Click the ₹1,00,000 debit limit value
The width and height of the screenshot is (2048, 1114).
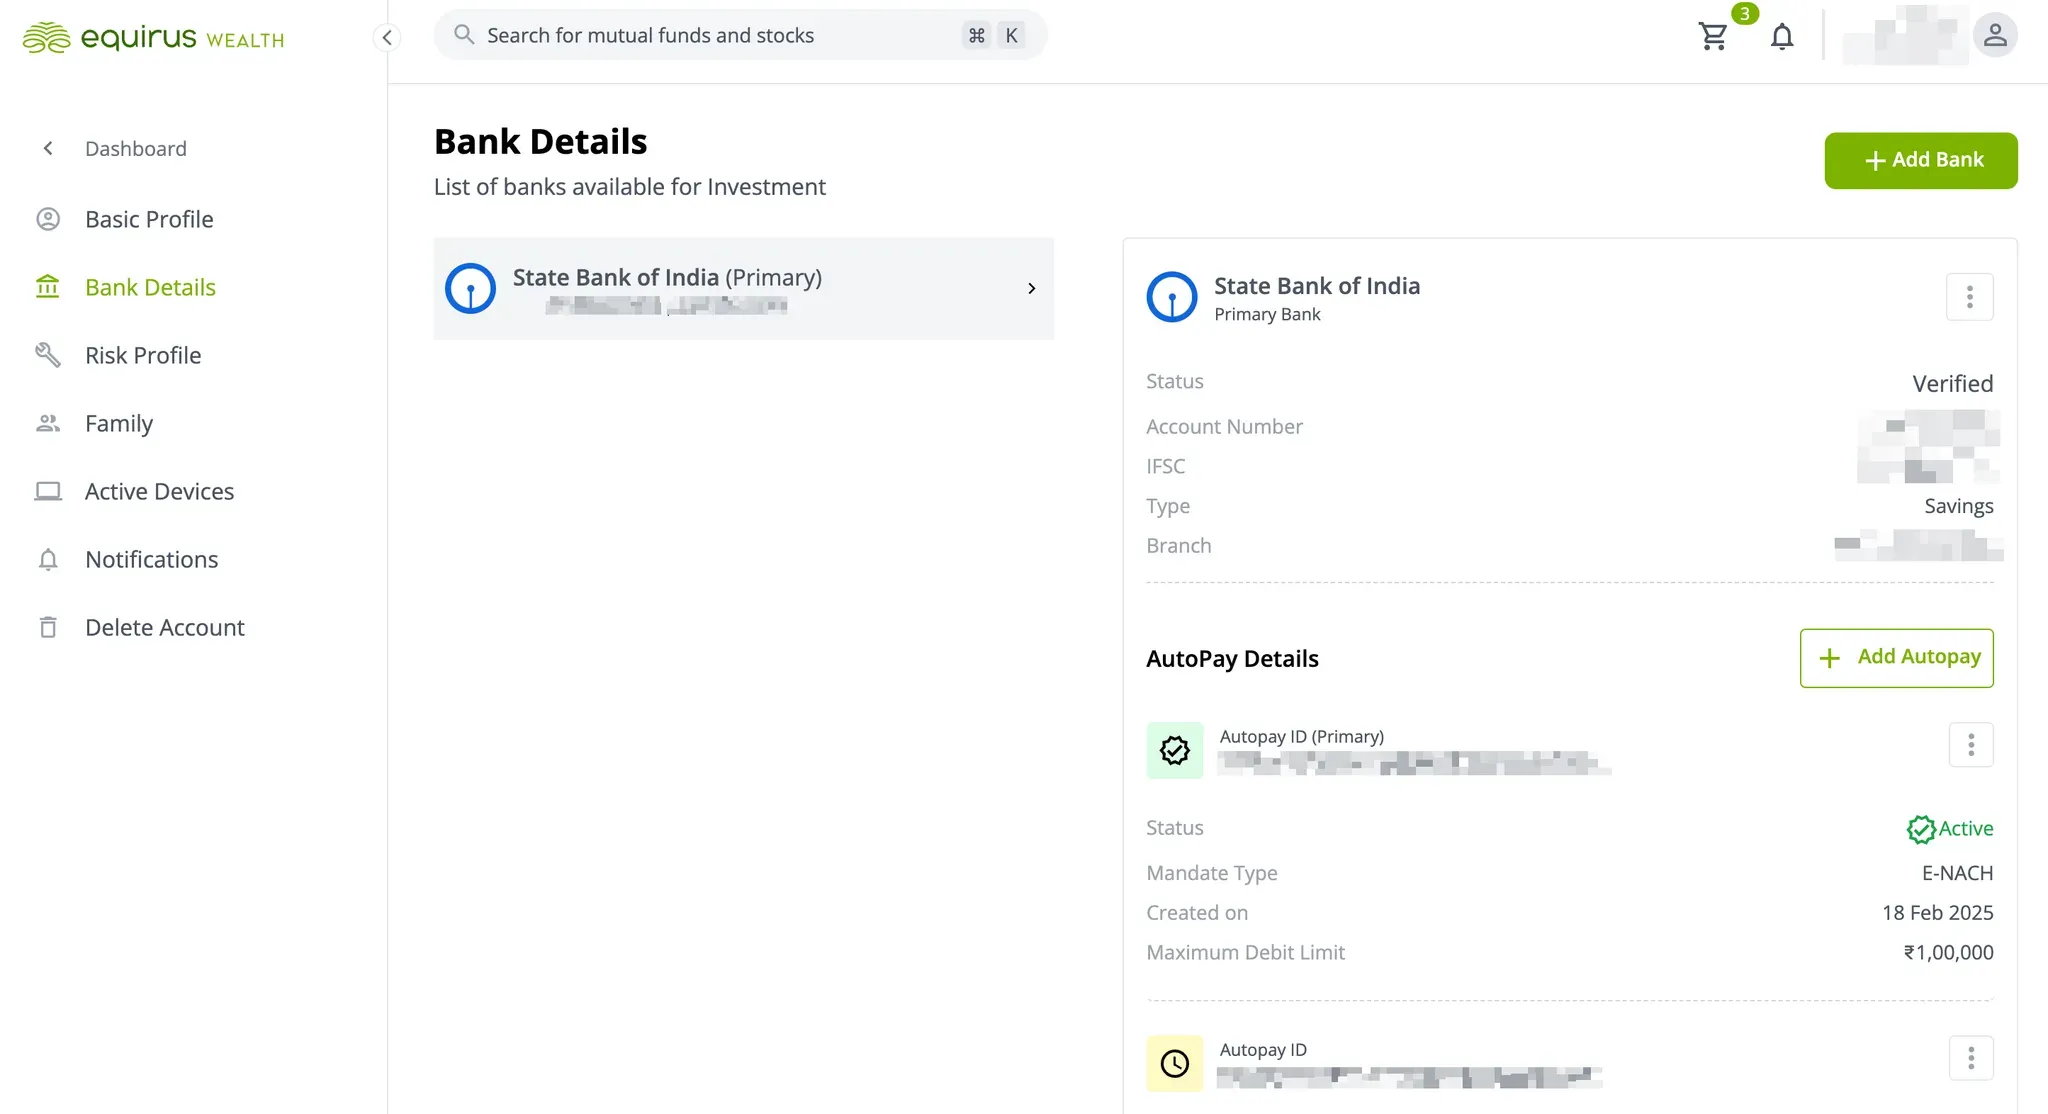[1948, 953]
